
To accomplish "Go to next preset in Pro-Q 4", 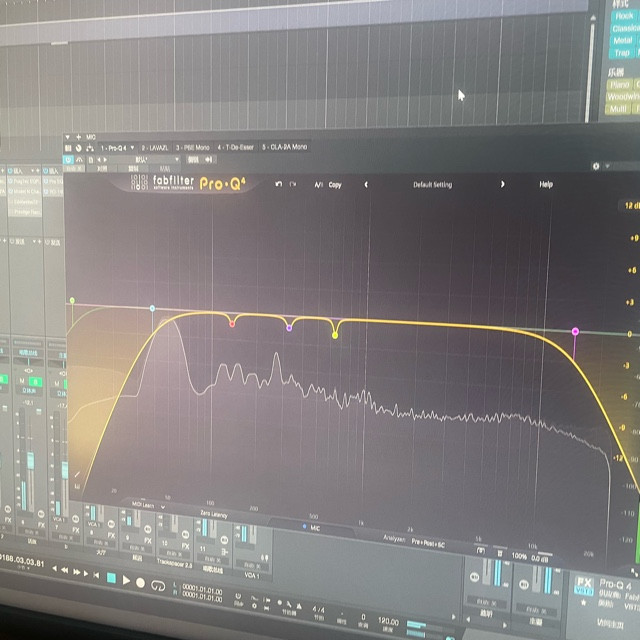I will 502,184.
